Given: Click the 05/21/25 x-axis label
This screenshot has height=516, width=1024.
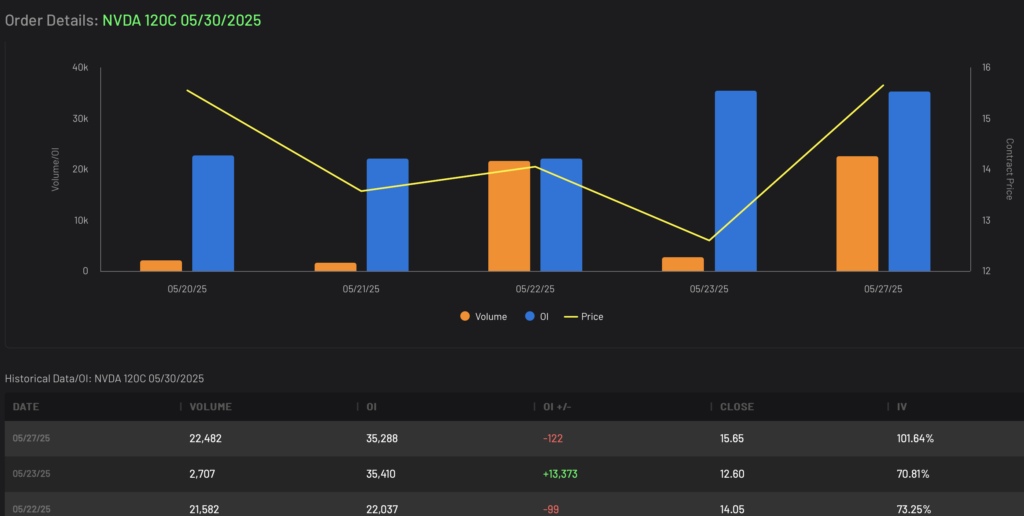Looking at the screenshot, I should point(360,289).
